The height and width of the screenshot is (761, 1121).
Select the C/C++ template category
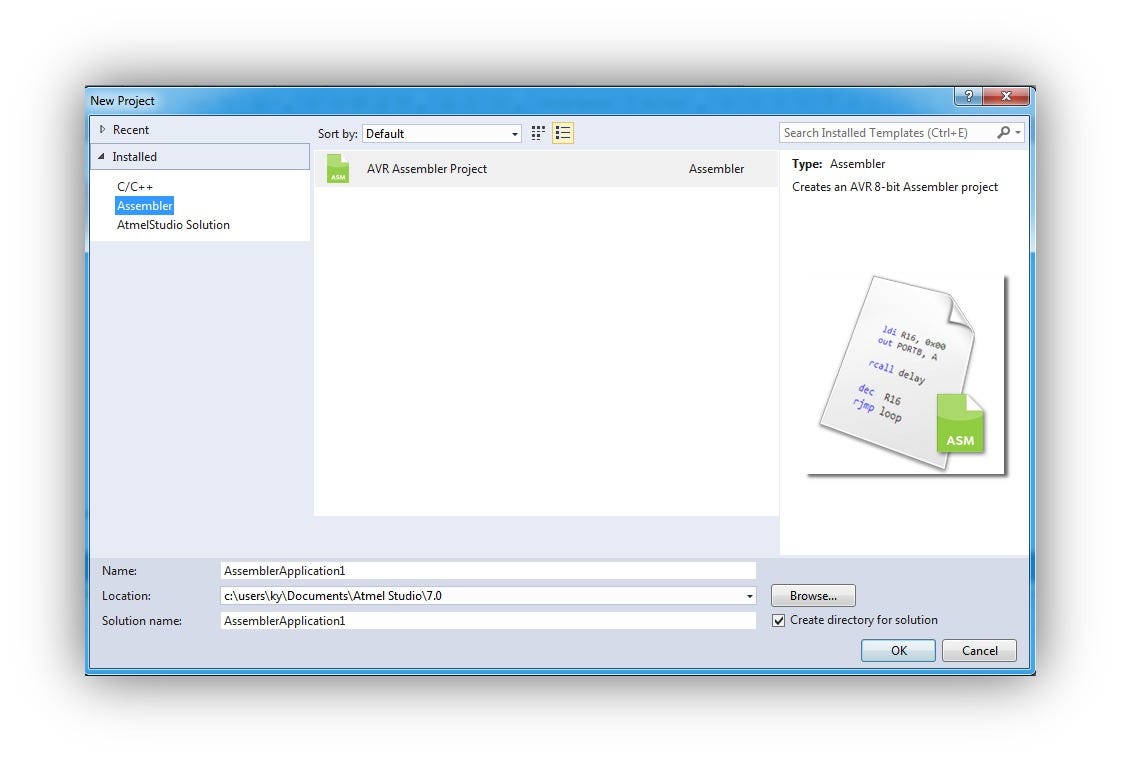coord(134,186)
